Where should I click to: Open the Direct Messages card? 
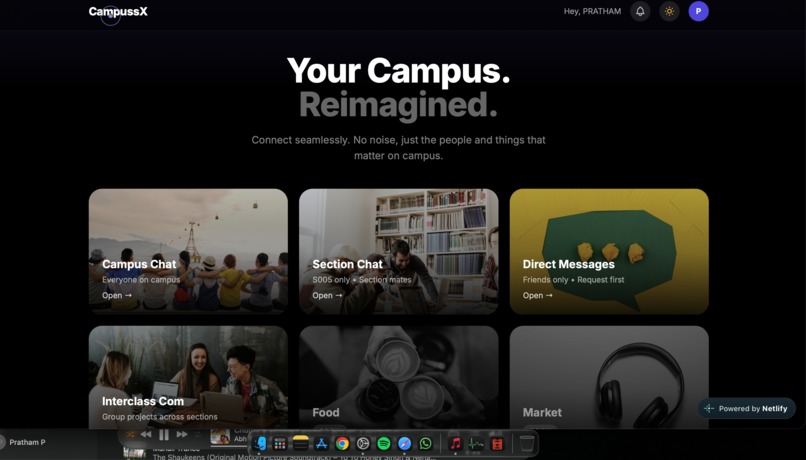609,251
